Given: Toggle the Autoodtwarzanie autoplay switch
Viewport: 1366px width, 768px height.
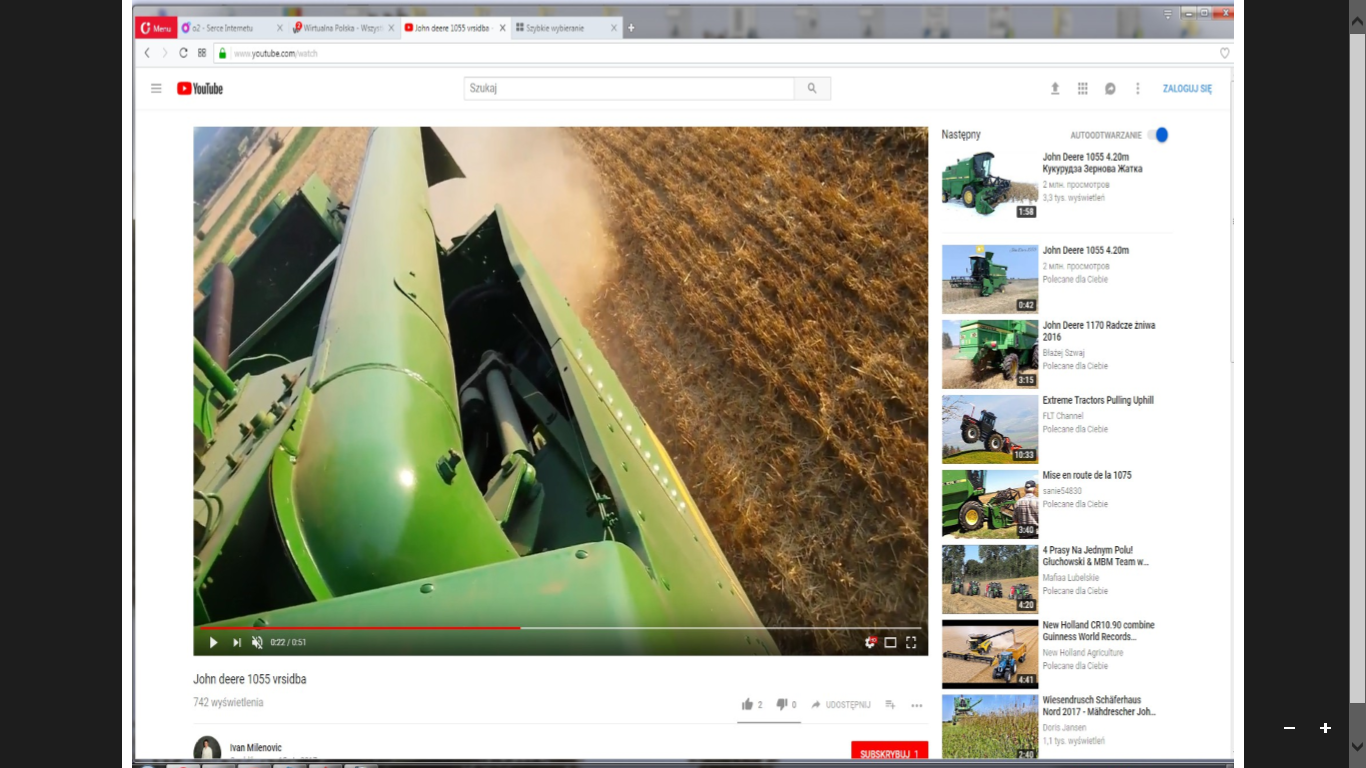Looking at the screenshot, I should pyautogui.click(x=1158, y=135).
